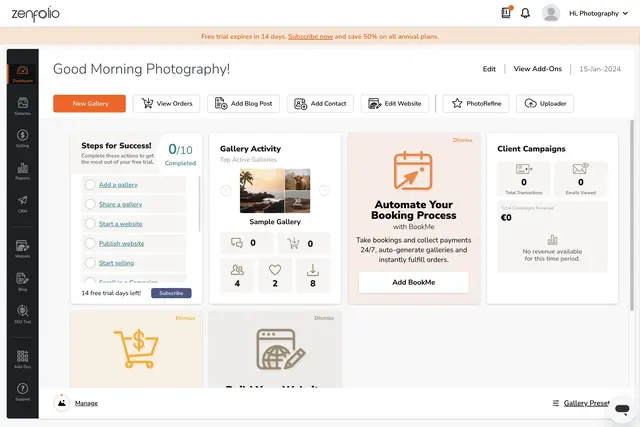Click the Manage gallery image icon
Viewport: 640px width, 427px height.
click(x=62, y=403)
